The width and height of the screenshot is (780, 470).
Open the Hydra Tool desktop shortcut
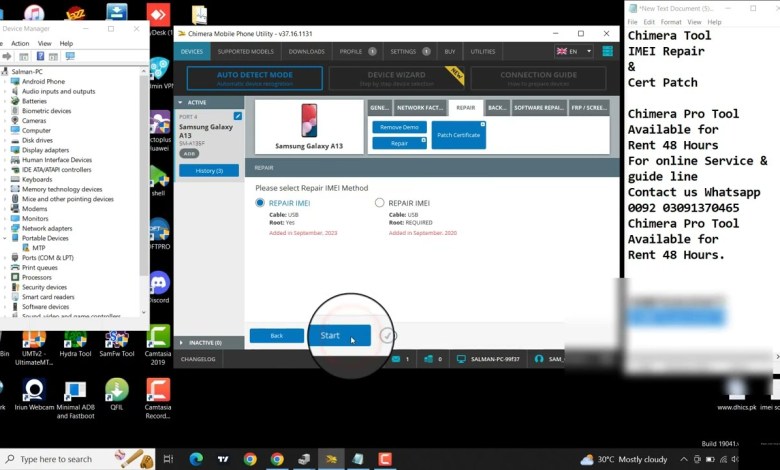76,341
